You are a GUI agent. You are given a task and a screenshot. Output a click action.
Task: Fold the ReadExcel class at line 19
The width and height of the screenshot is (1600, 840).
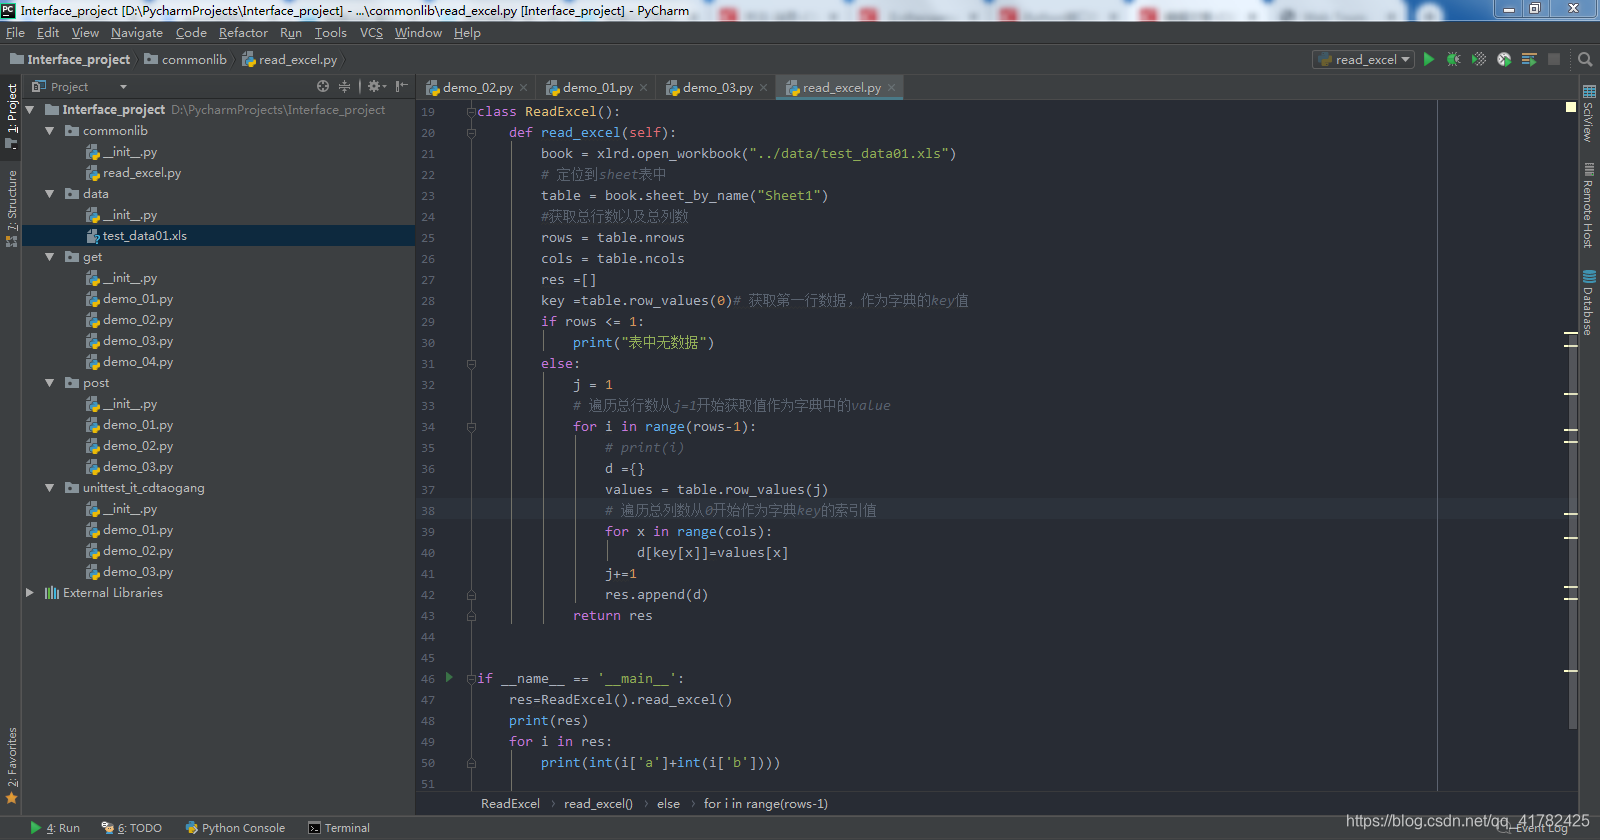click(x=471, y=111)
